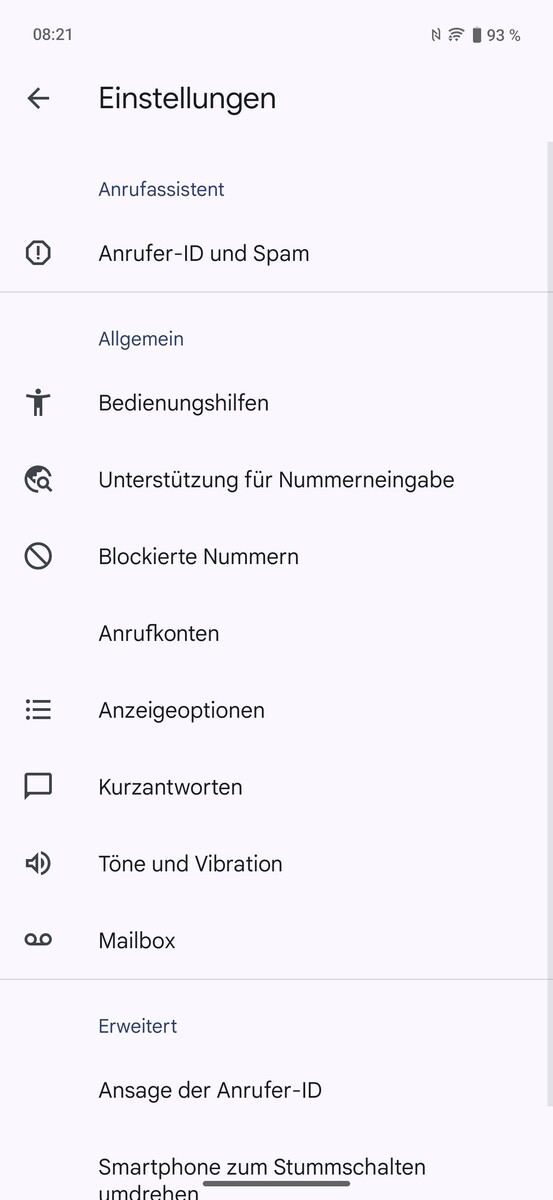Select Anrufkonten entry

click(276, 633)
